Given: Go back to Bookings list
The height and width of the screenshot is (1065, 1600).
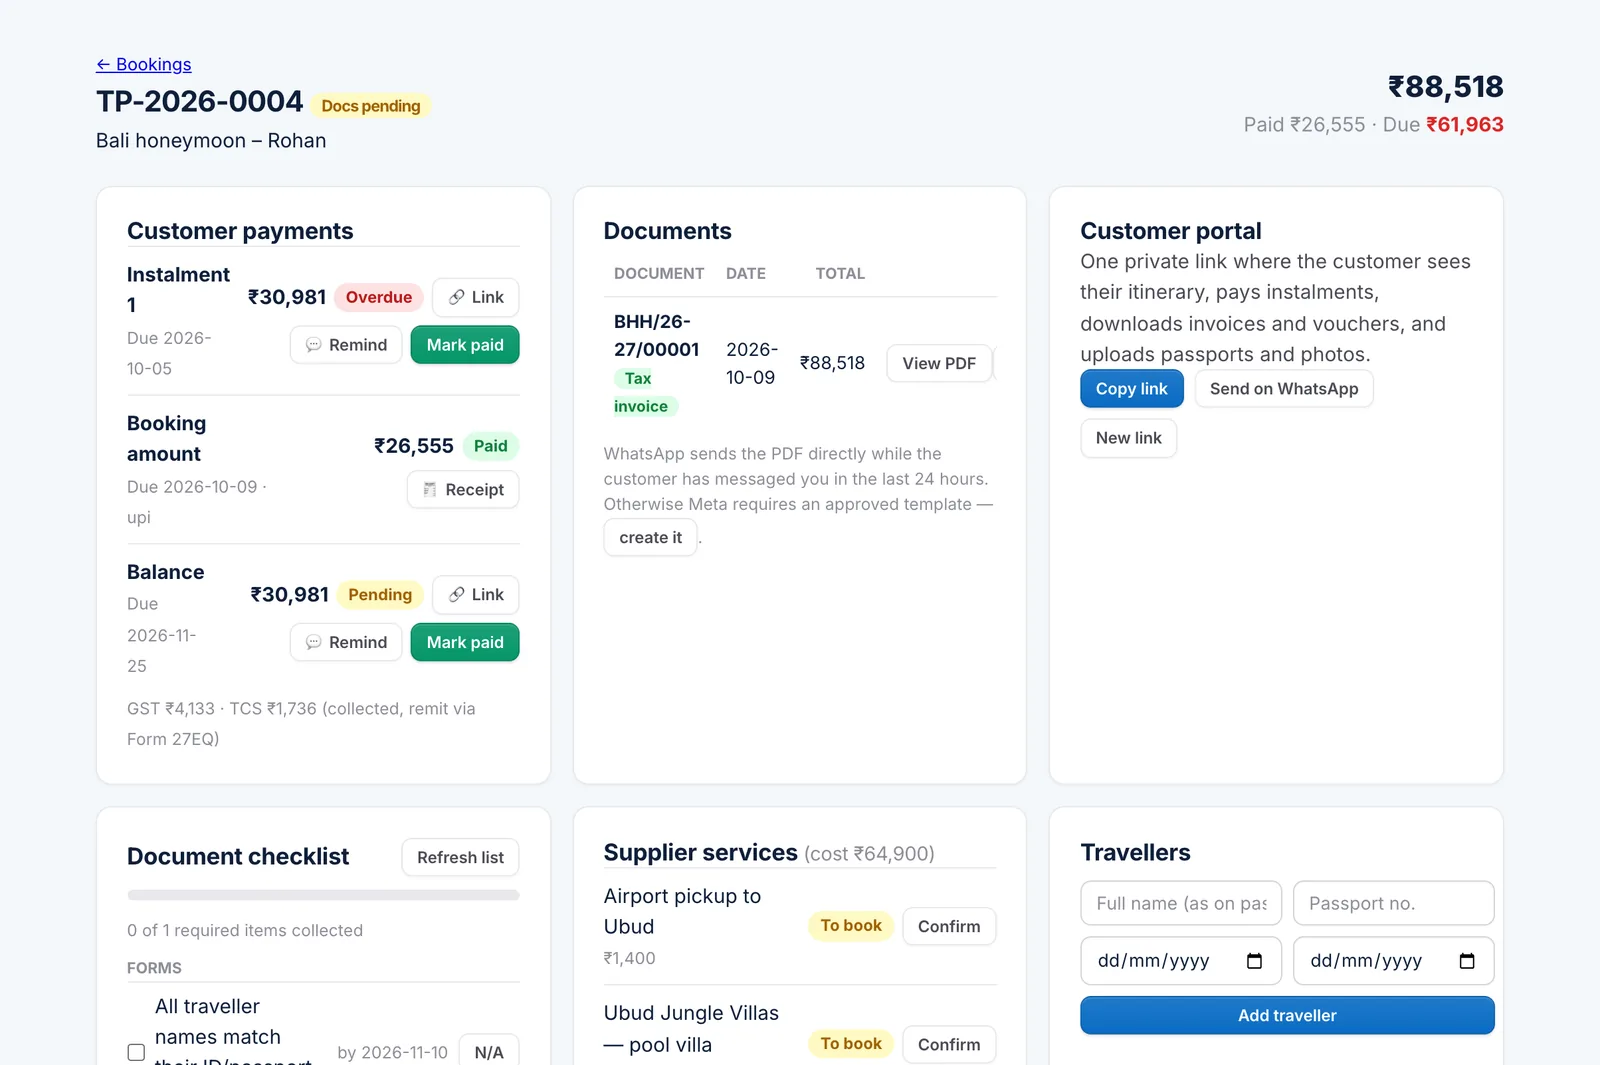Looking at the screenshot, I should (143, 64).
